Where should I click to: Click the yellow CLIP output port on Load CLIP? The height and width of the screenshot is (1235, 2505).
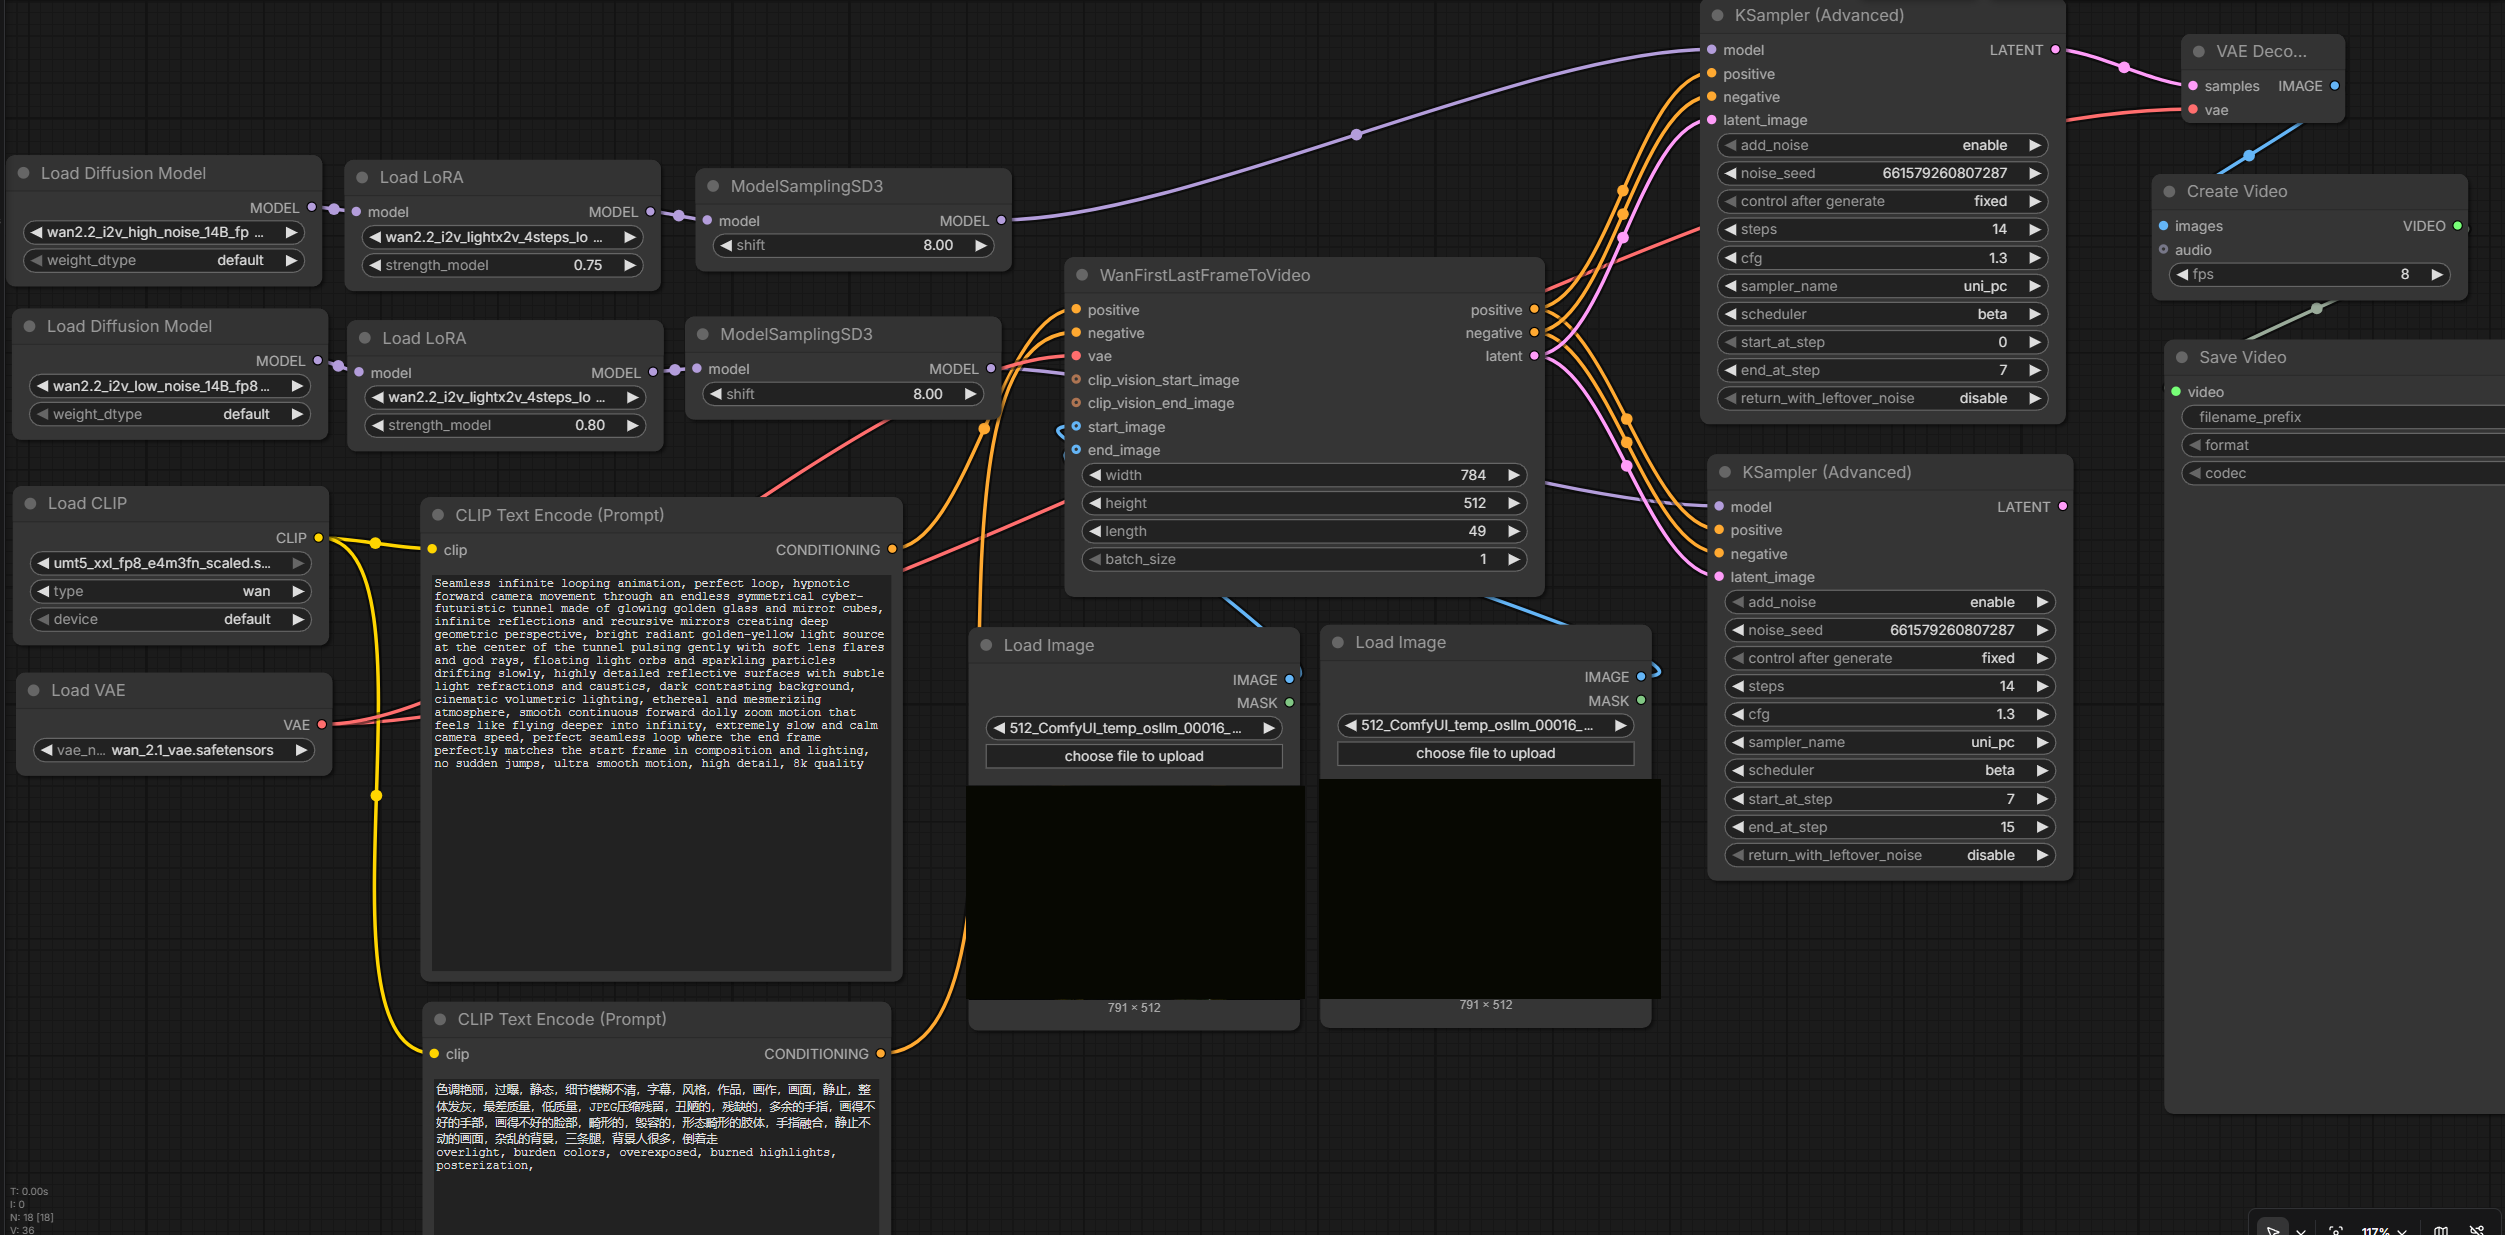(x=319, y=538)
